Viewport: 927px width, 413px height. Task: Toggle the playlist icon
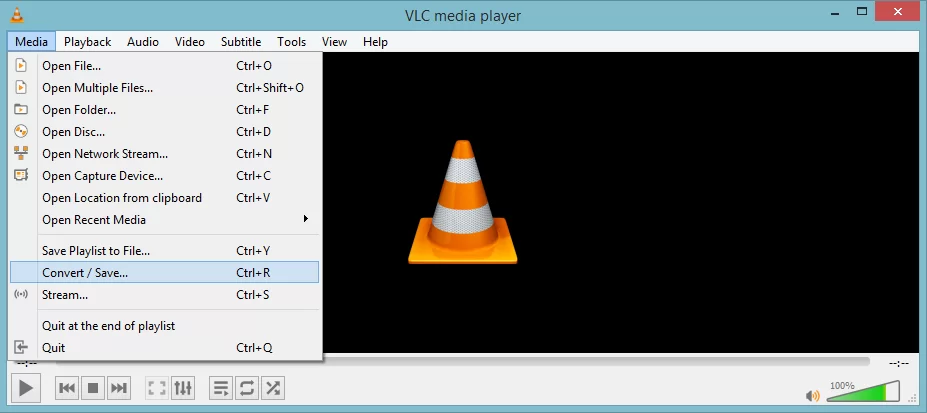(x=221, y=388)
